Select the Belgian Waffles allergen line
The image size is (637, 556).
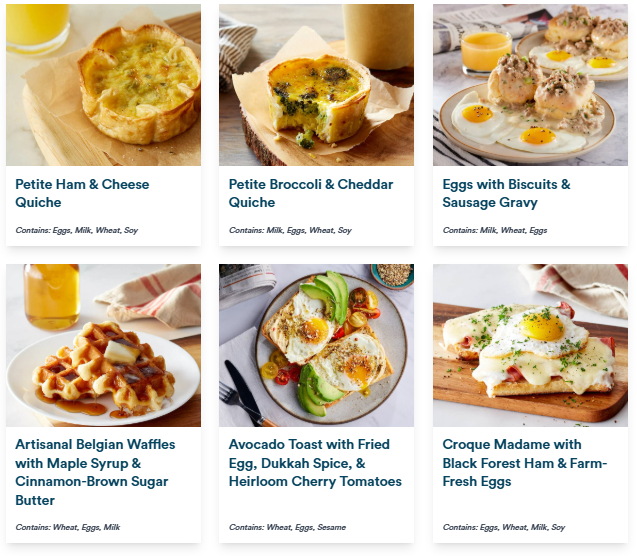point(68,527)
